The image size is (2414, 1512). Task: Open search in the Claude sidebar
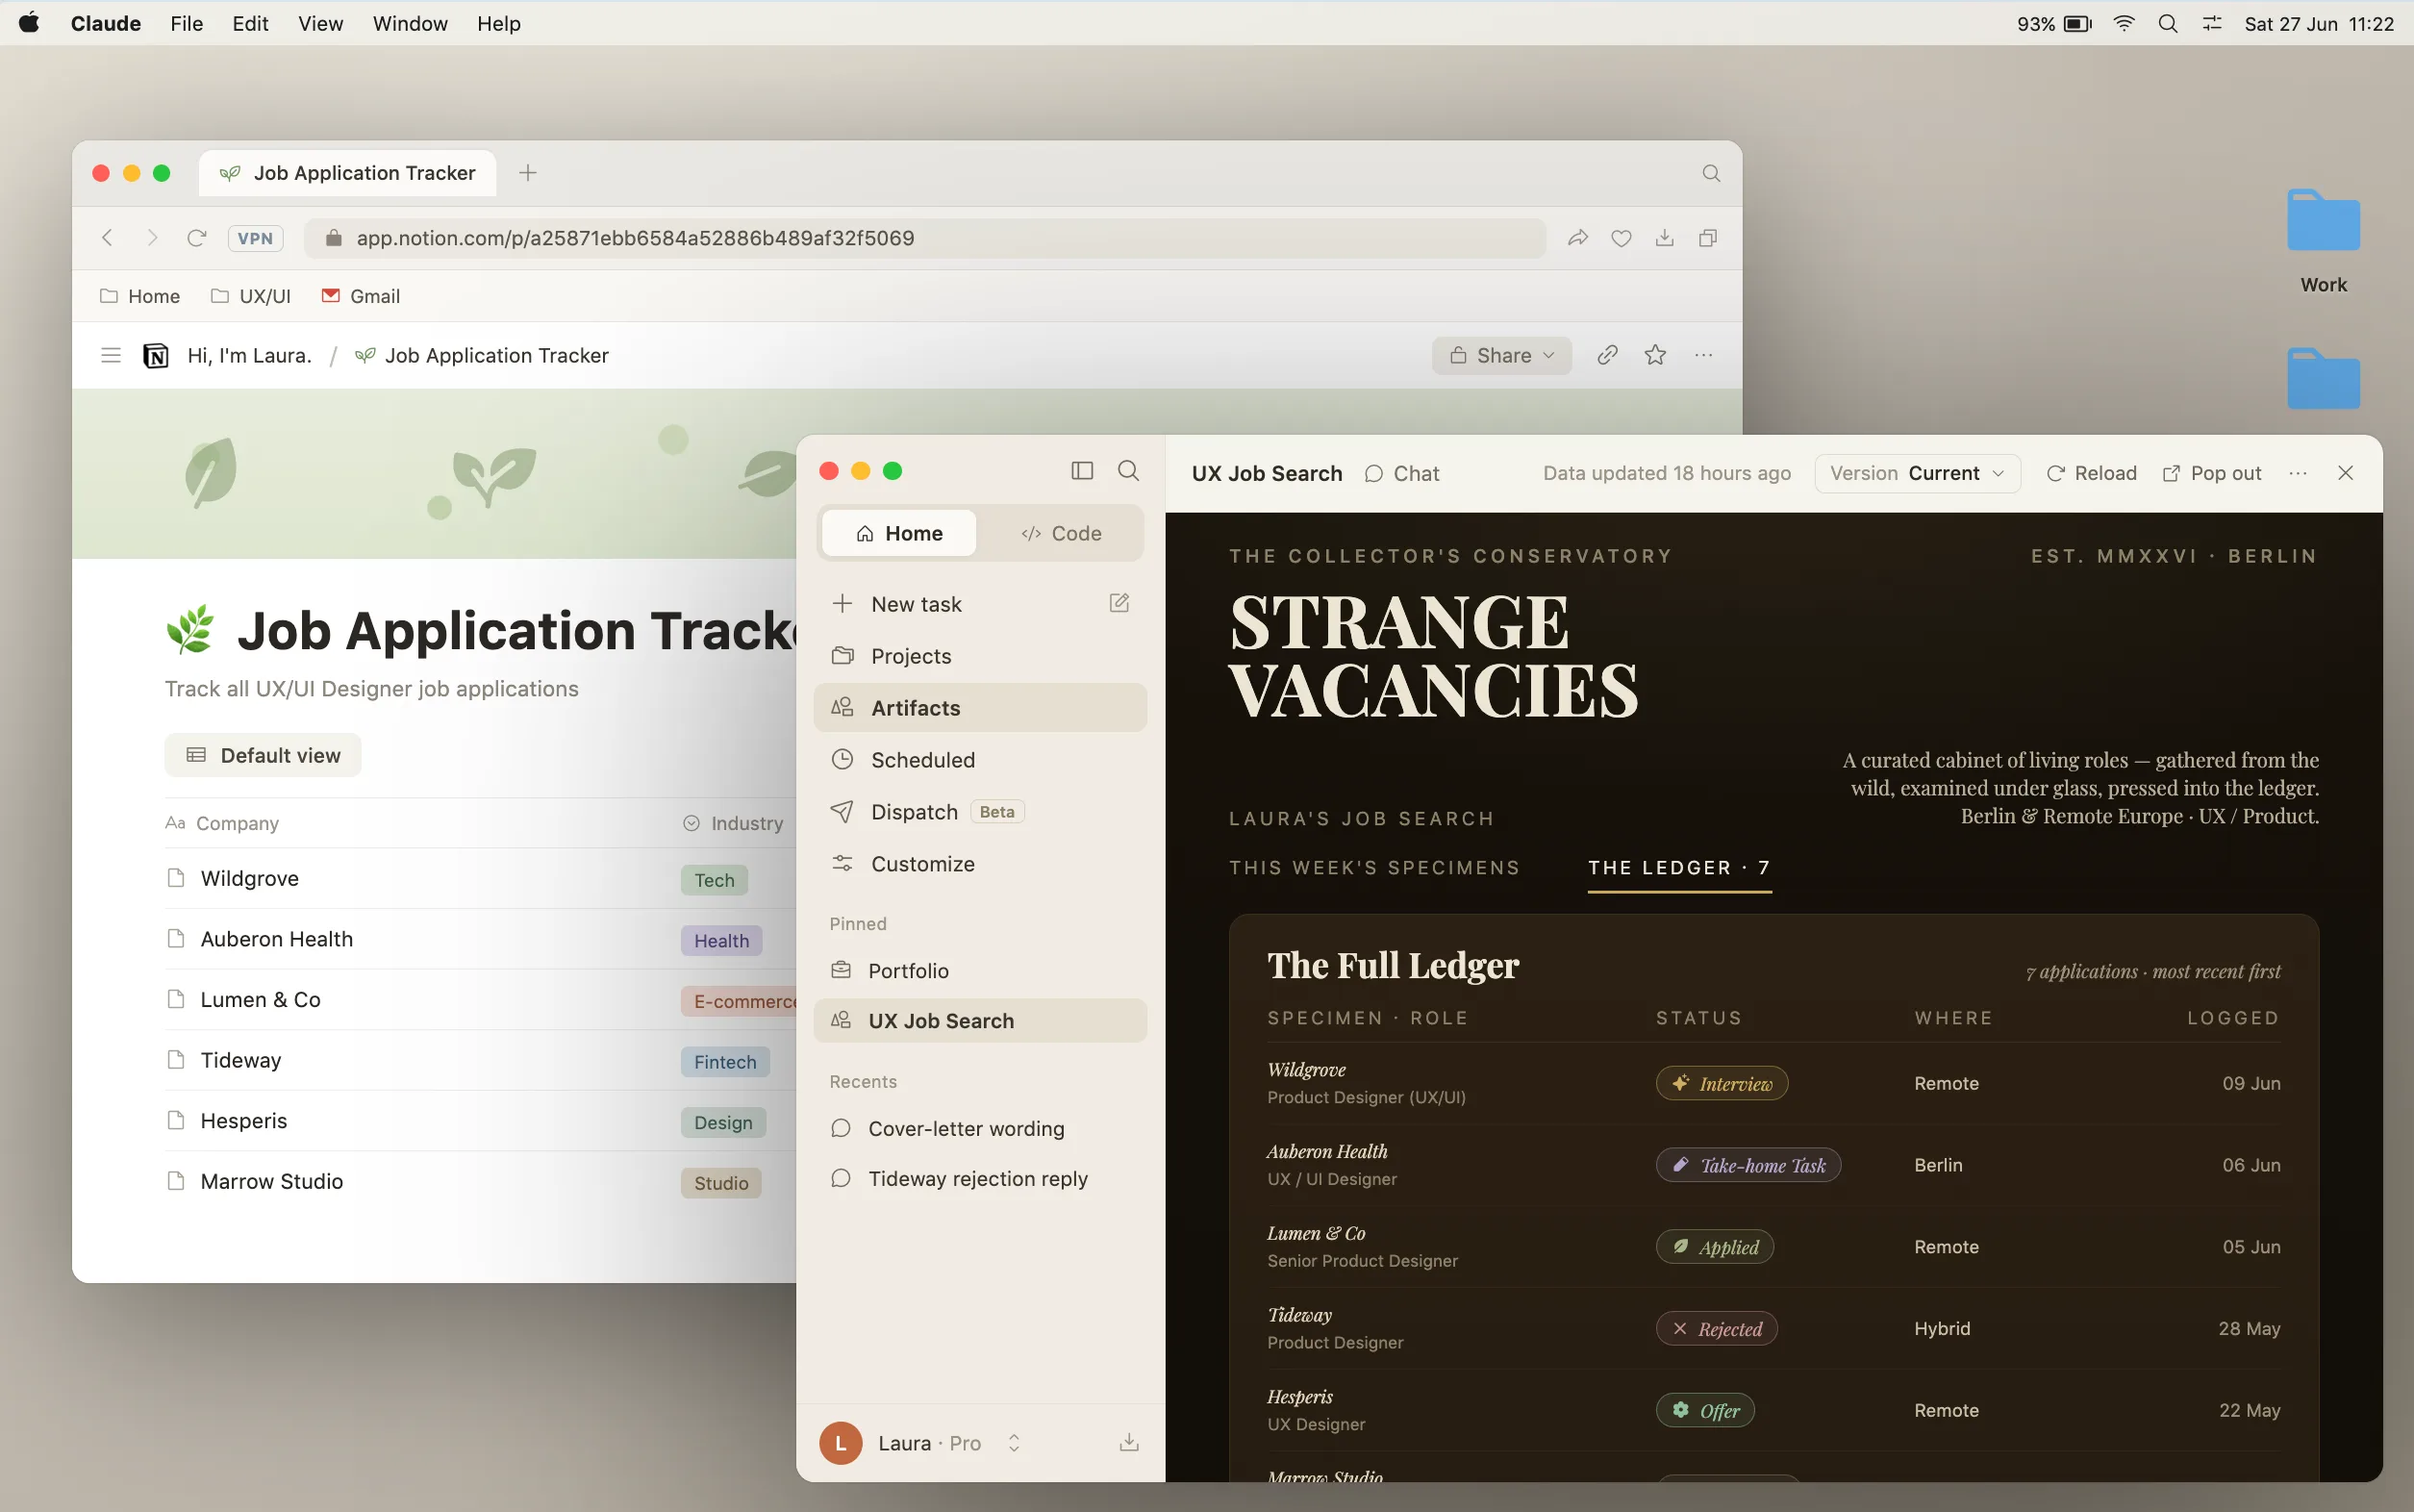[1128, 471]
